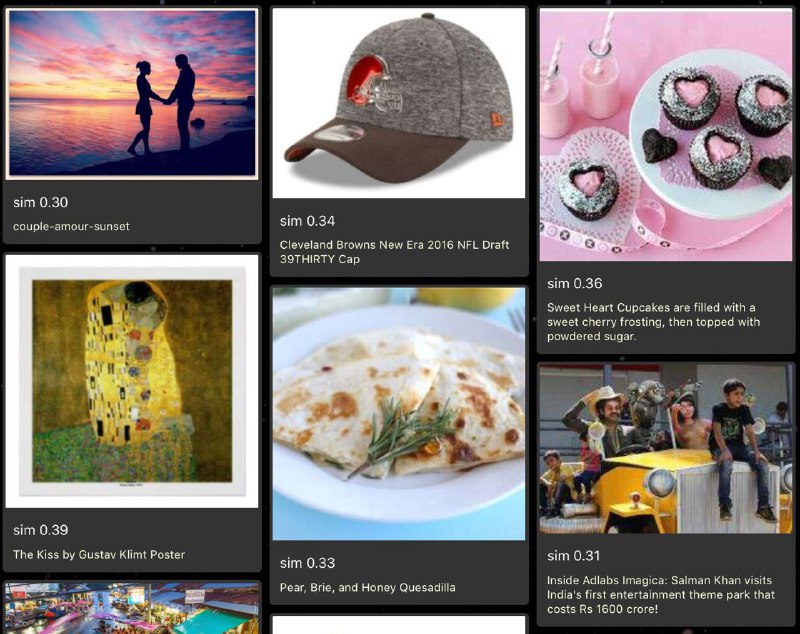
Task: Select the sim 0.34 score label
Action: 307,221
